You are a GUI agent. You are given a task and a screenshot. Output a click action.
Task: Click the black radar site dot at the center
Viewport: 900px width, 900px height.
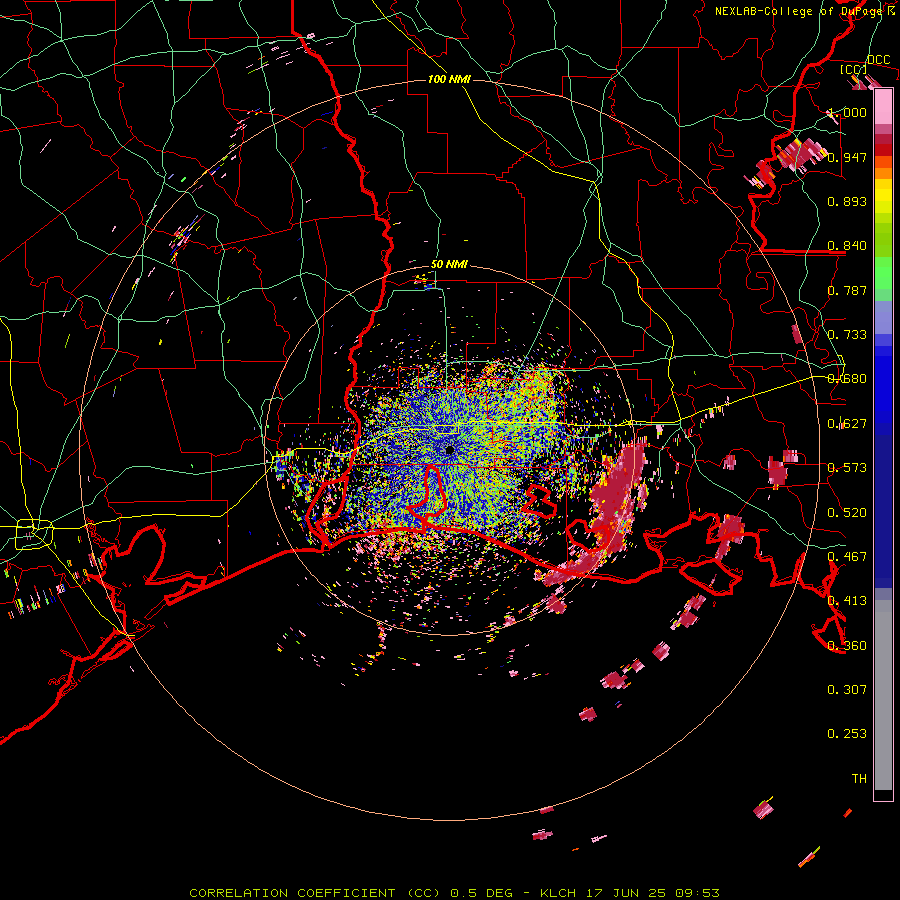click(x=449, y=450)
